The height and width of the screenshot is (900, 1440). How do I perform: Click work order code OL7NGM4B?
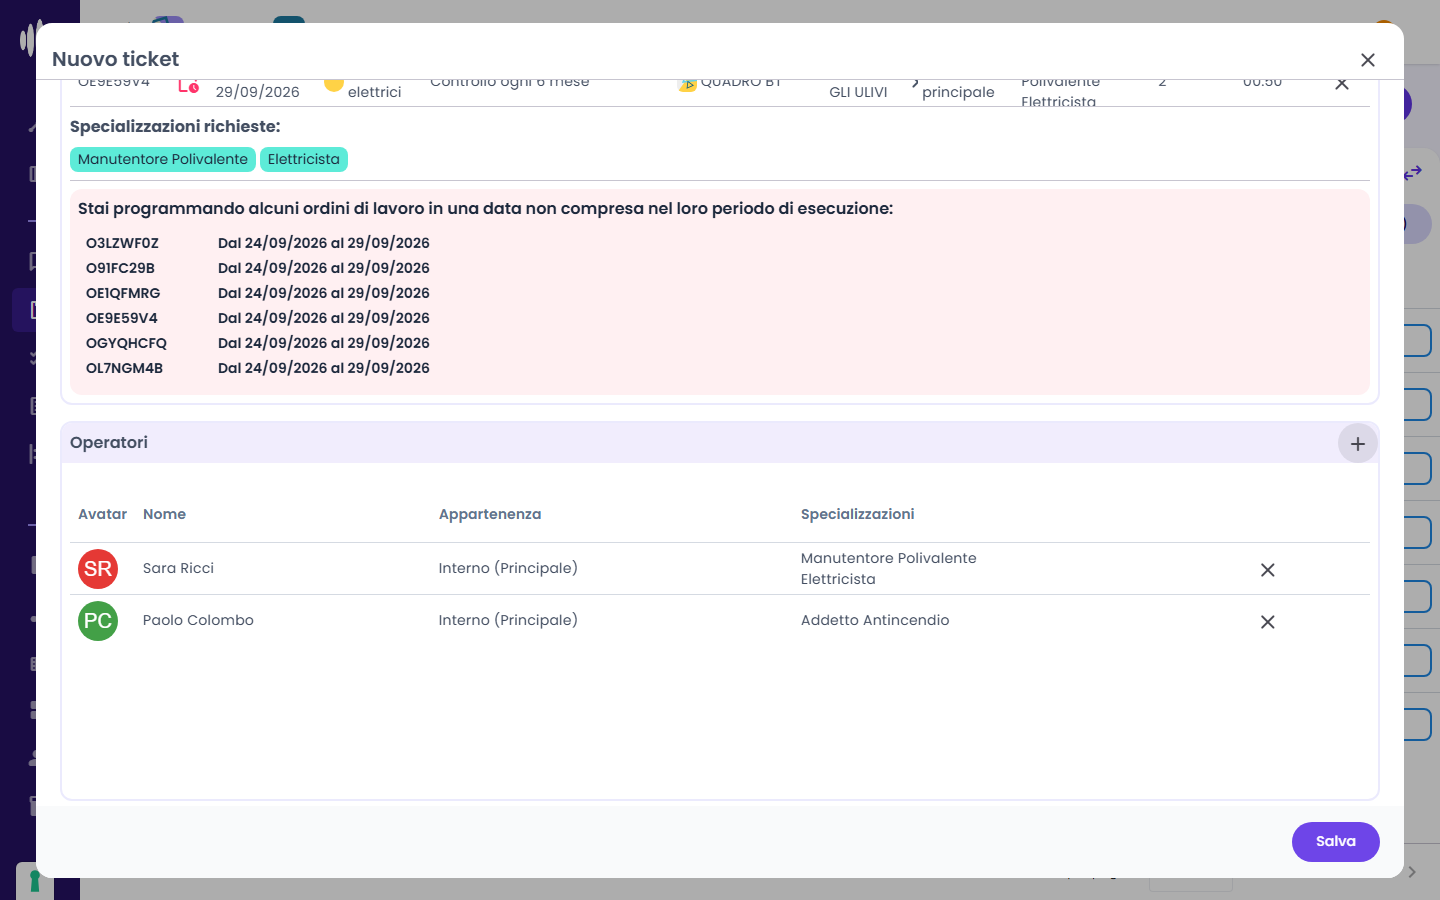(124, 368)
